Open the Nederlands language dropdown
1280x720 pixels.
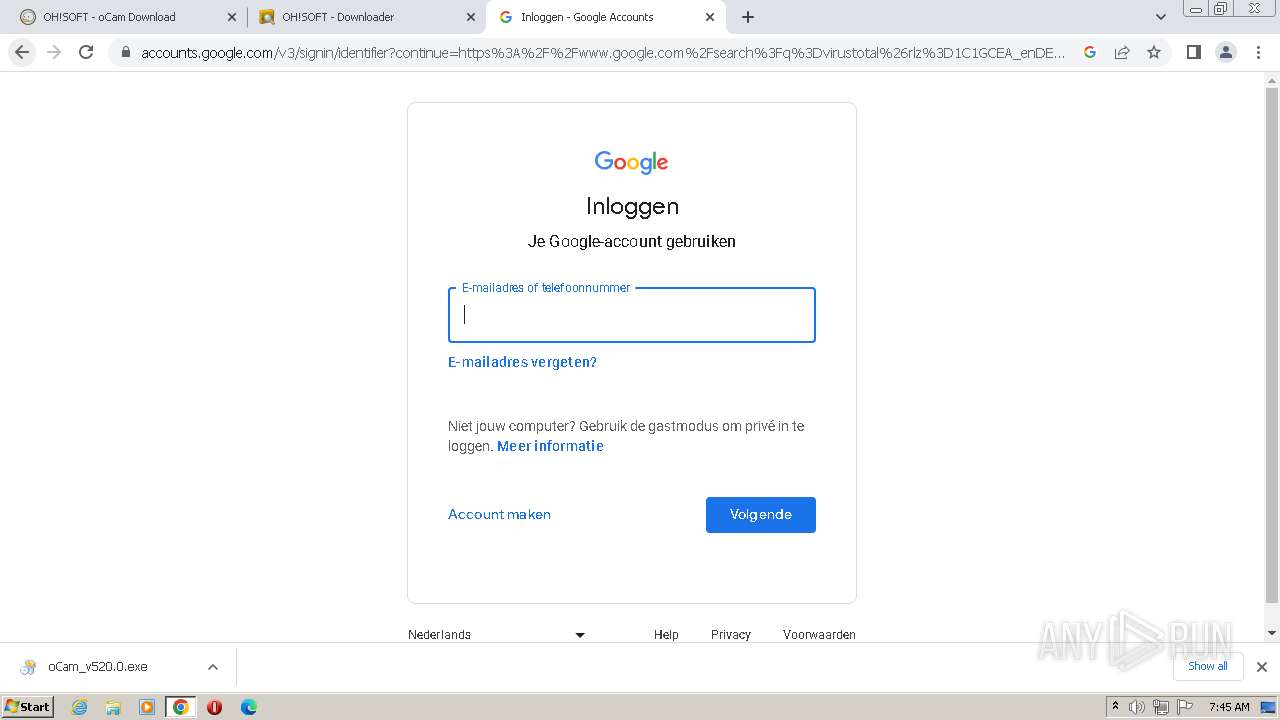[497, 634]
